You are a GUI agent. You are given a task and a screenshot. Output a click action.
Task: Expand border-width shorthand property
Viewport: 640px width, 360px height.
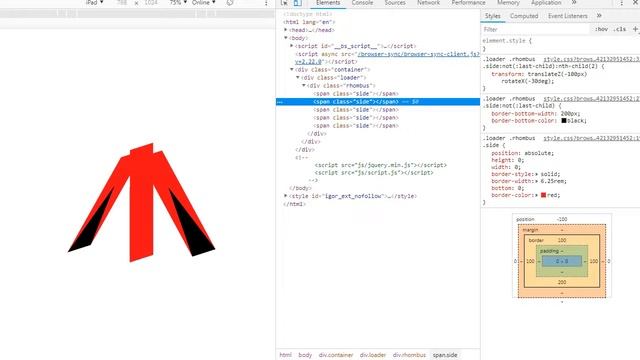pos(537,181)
